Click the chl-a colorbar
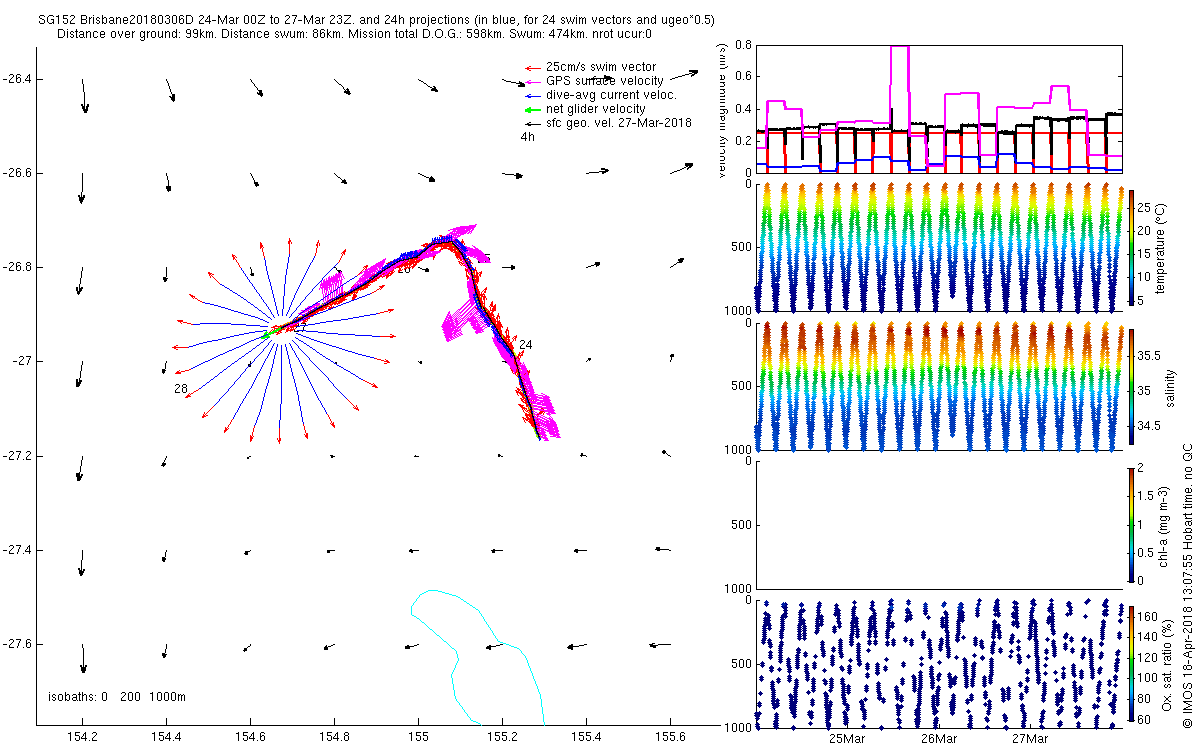The width and height of the screenshot is (1200, 750). click(x=1131, y=524)
